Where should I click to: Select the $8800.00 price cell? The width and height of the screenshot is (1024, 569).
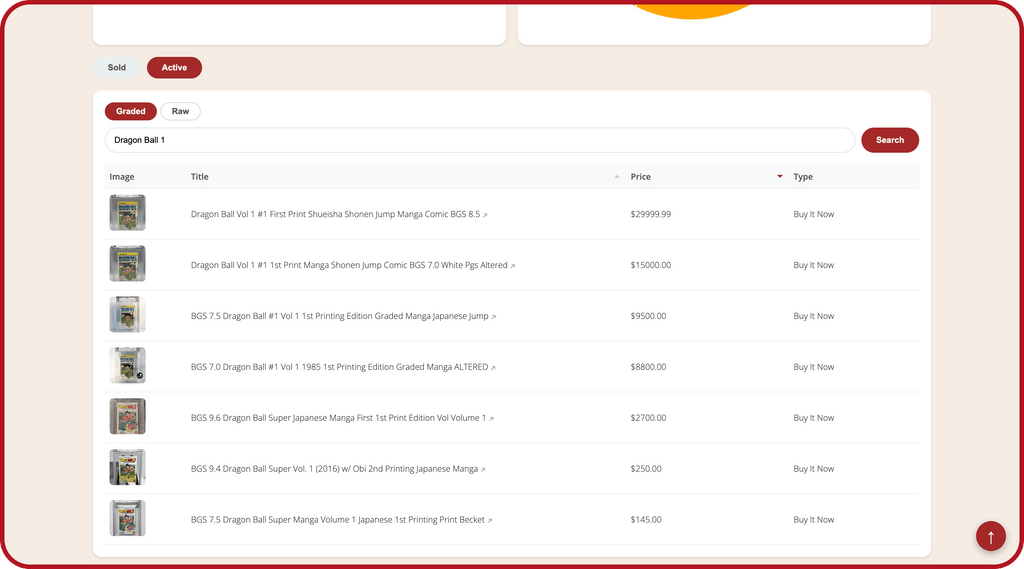pyautogui.click(x=648, y=367)
